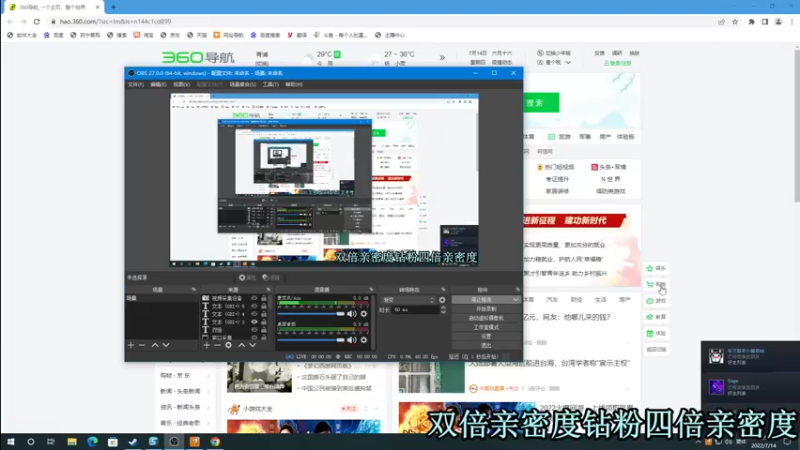Open OBS 视图(V) menu
800x450 pixels.
click(181, 85)
